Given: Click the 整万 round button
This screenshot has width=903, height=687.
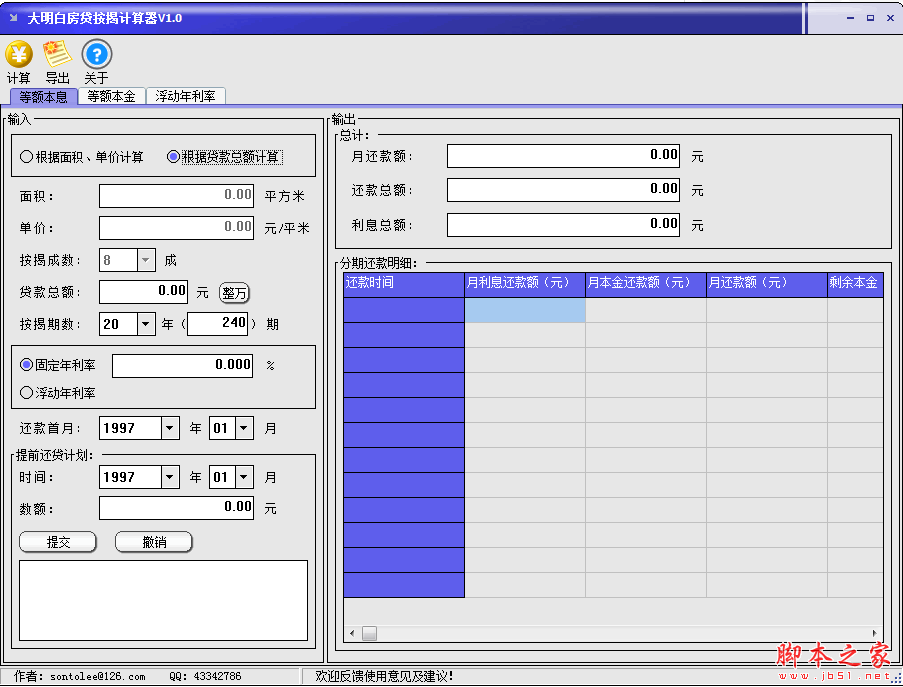Looking at the screenshot, I should (234, 293).
